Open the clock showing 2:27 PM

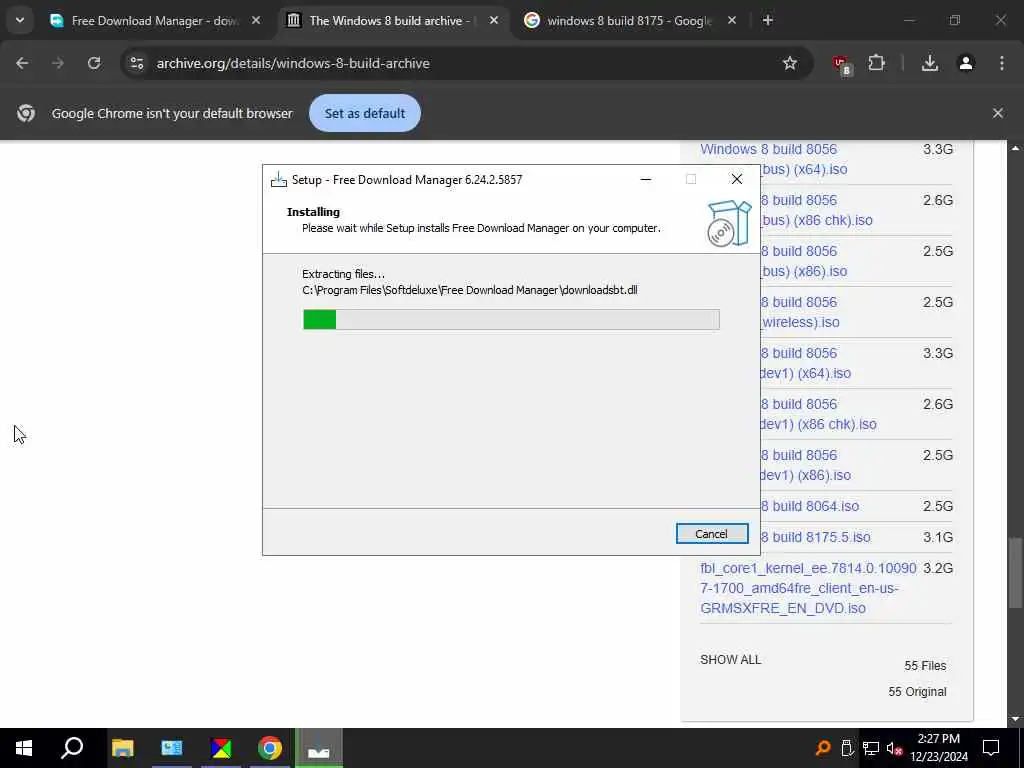tap(938, 748)
